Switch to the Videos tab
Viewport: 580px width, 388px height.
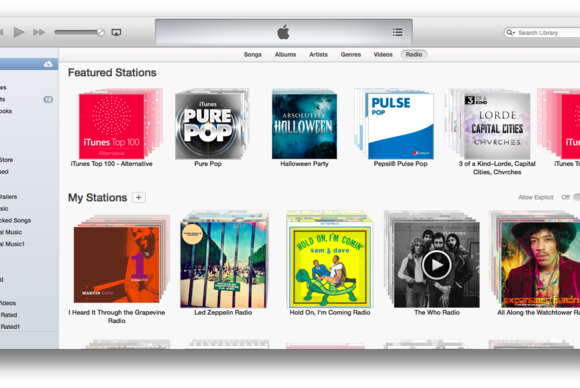383,54
